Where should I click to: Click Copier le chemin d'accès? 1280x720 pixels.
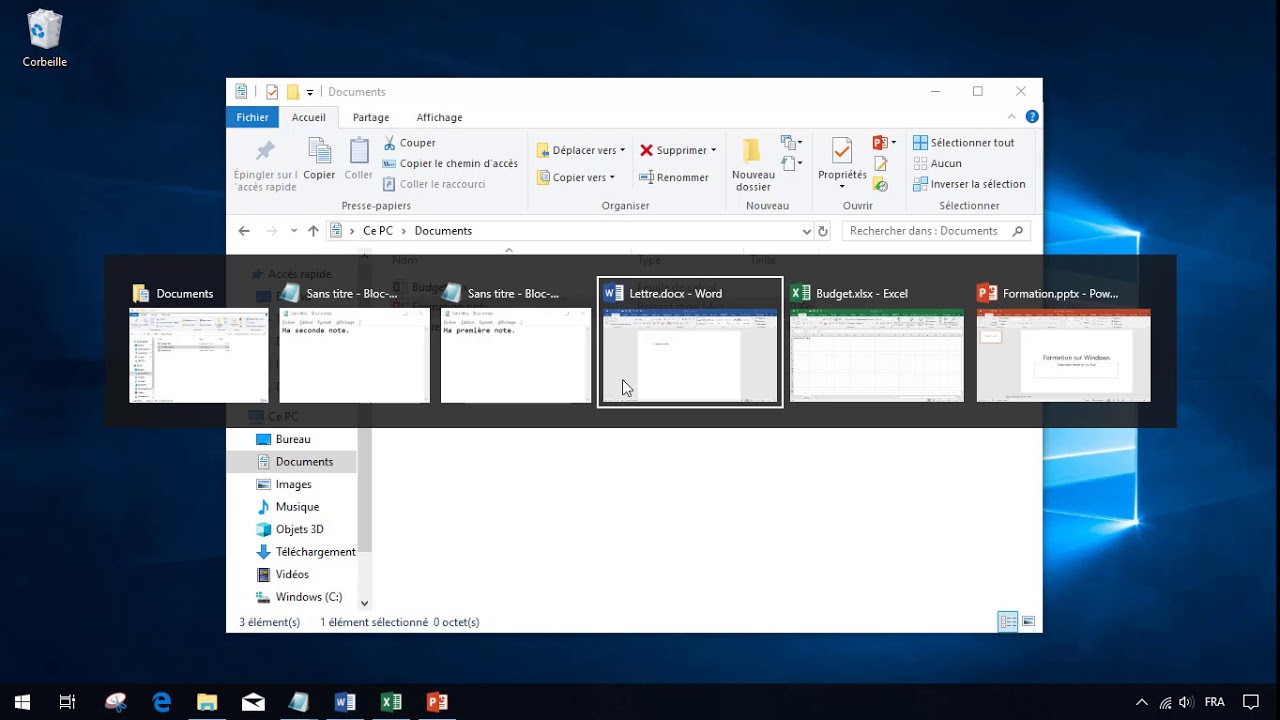pos(450,163)
